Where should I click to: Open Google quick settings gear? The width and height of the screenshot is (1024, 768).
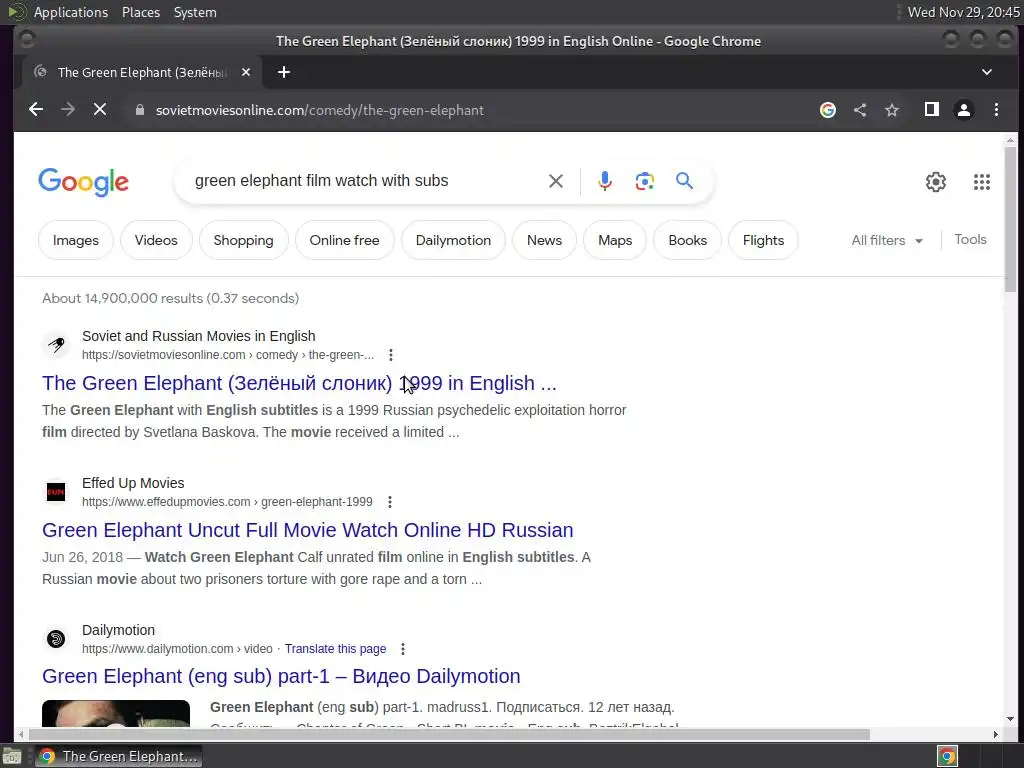[935, 182]
